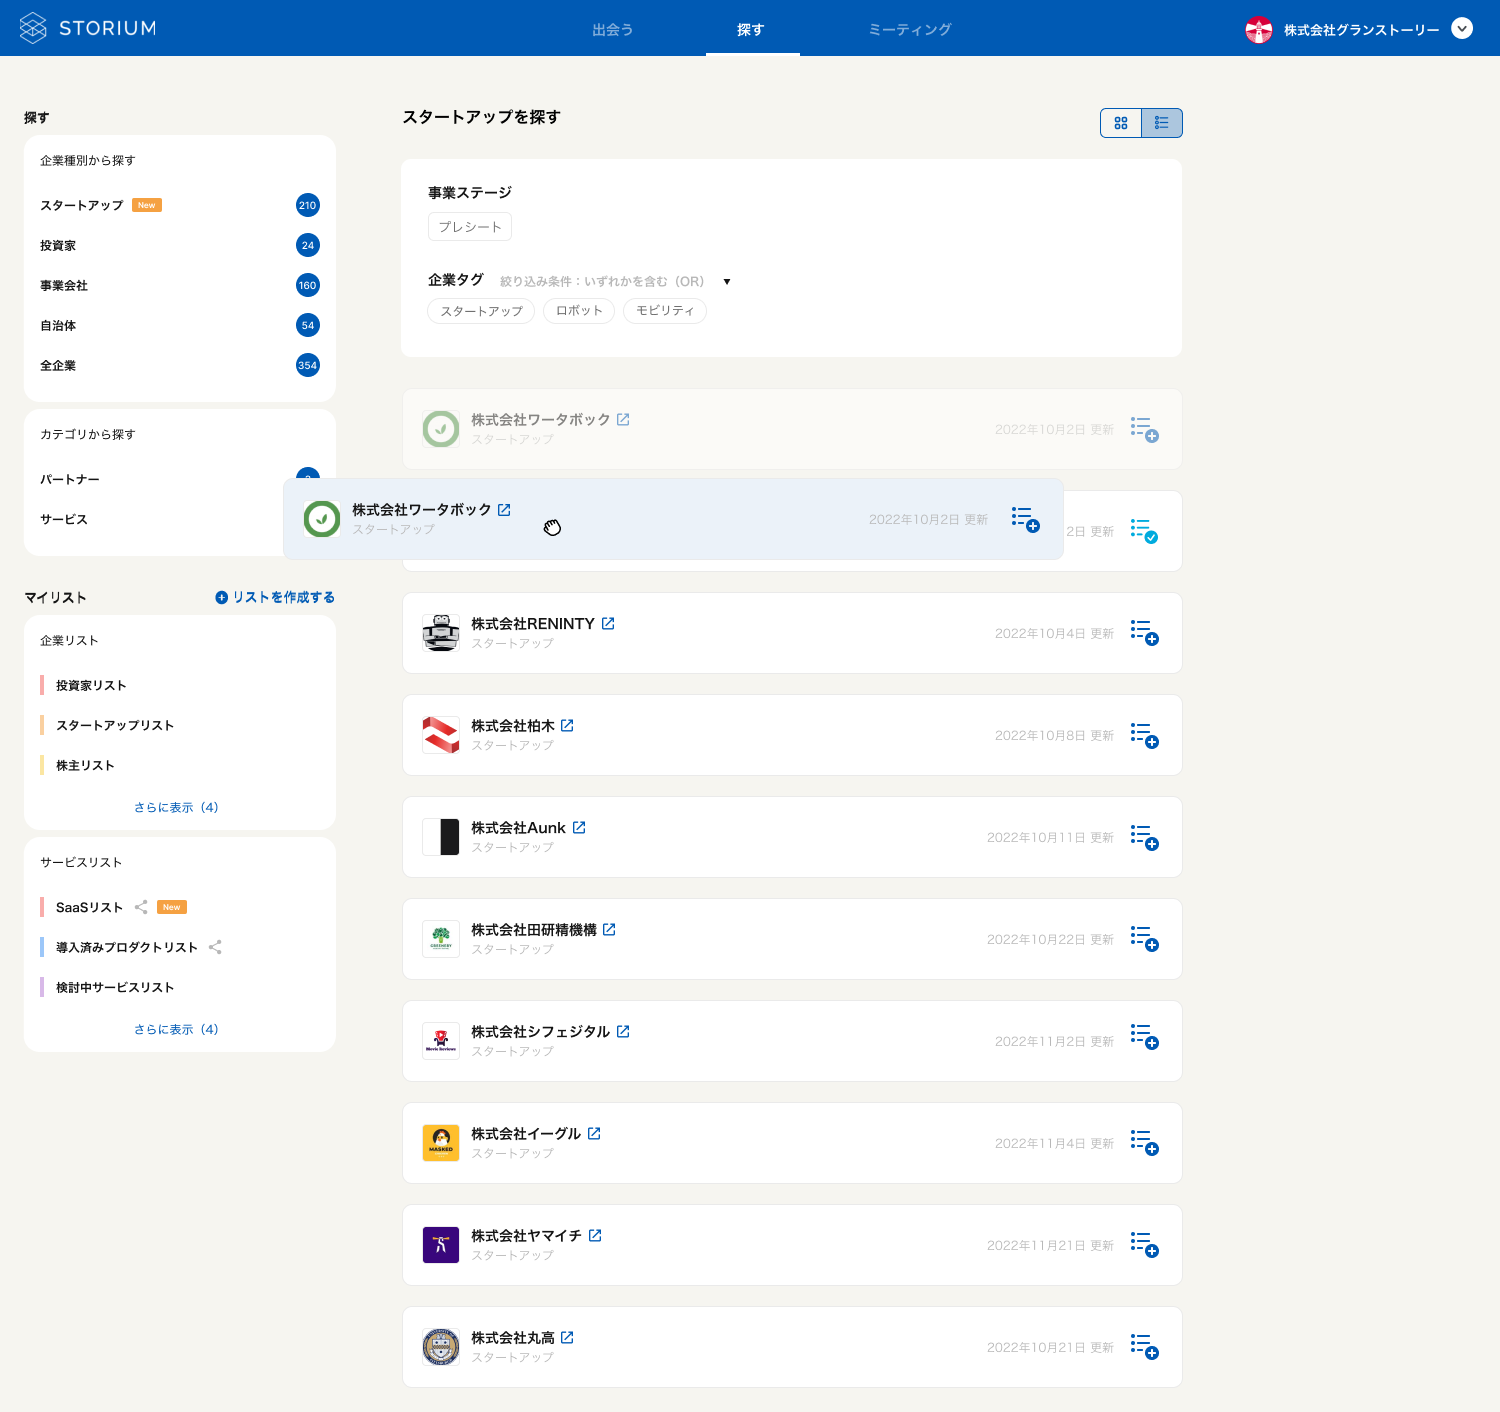This screenshot has width=1500, height=1412.
Task: Open external link icon for 株式会社シフェジタル
Action: (x=623, y=1031)
